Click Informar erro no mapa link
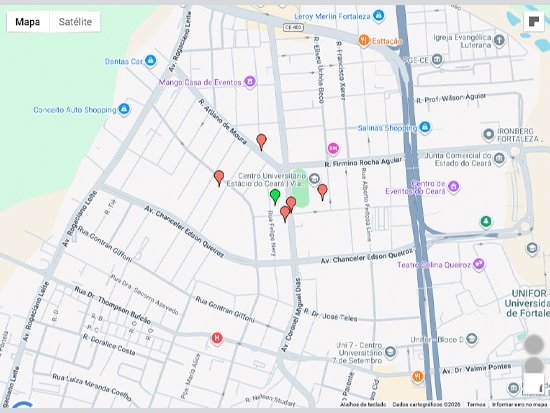The height and width of the screenshot is (413, 550). tap(519, 405)
